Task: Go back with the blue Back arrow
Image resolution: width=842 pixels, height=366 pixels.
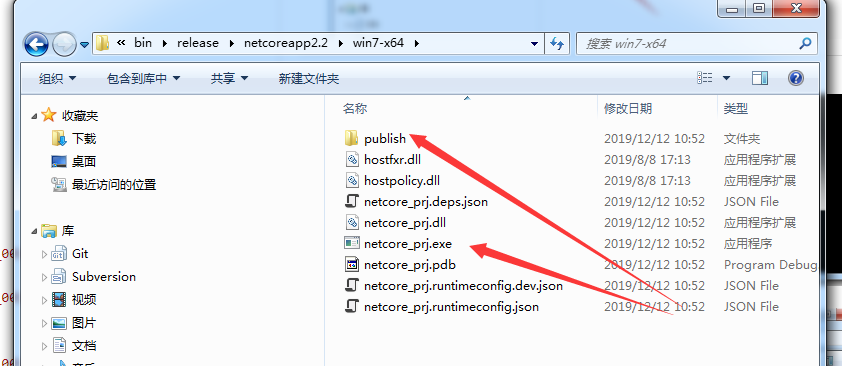Action: click(x=37, y=44)
